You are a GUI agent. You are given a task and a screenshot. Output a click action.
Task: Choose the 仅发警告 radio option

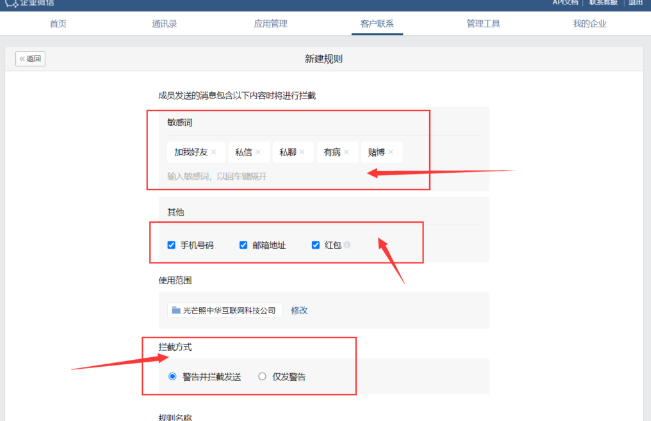(262, 377)
